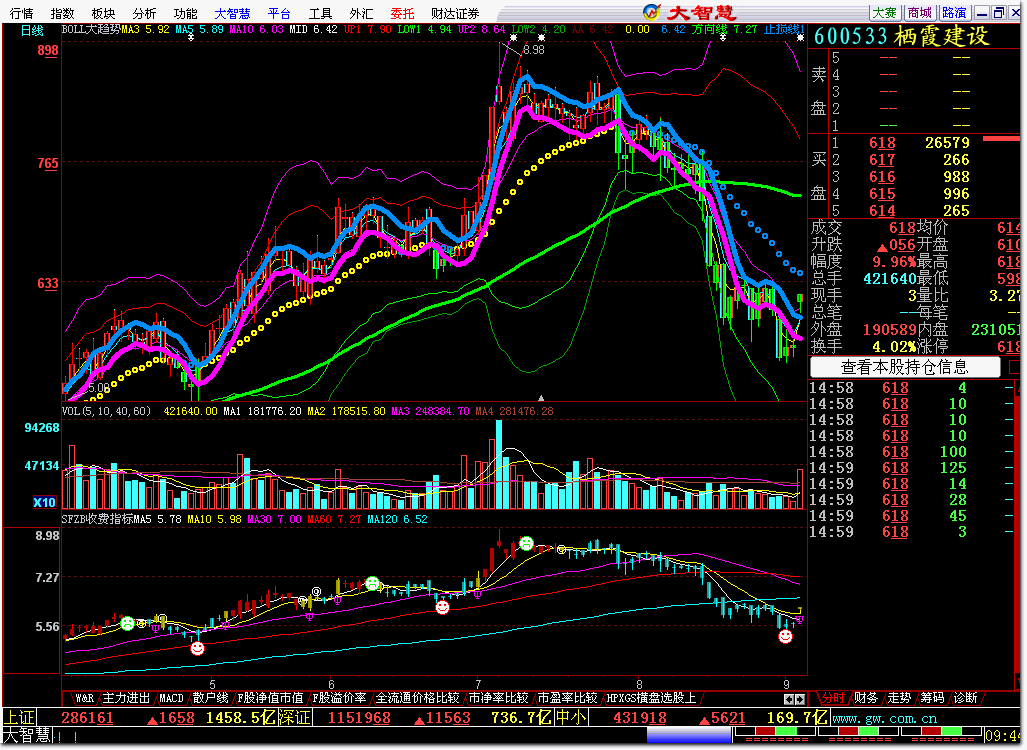1027x750 pixels.
Task: Click the 深证 index label
Action: pos(295,718)
